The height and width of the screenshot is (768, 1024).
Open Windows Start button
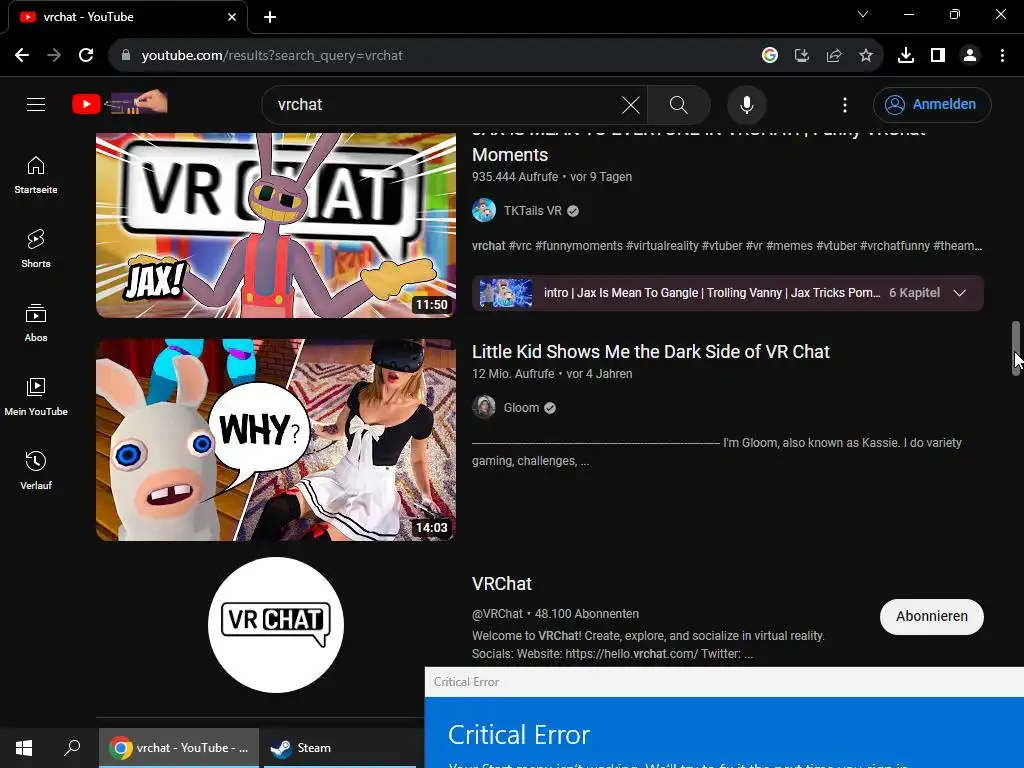24,748
